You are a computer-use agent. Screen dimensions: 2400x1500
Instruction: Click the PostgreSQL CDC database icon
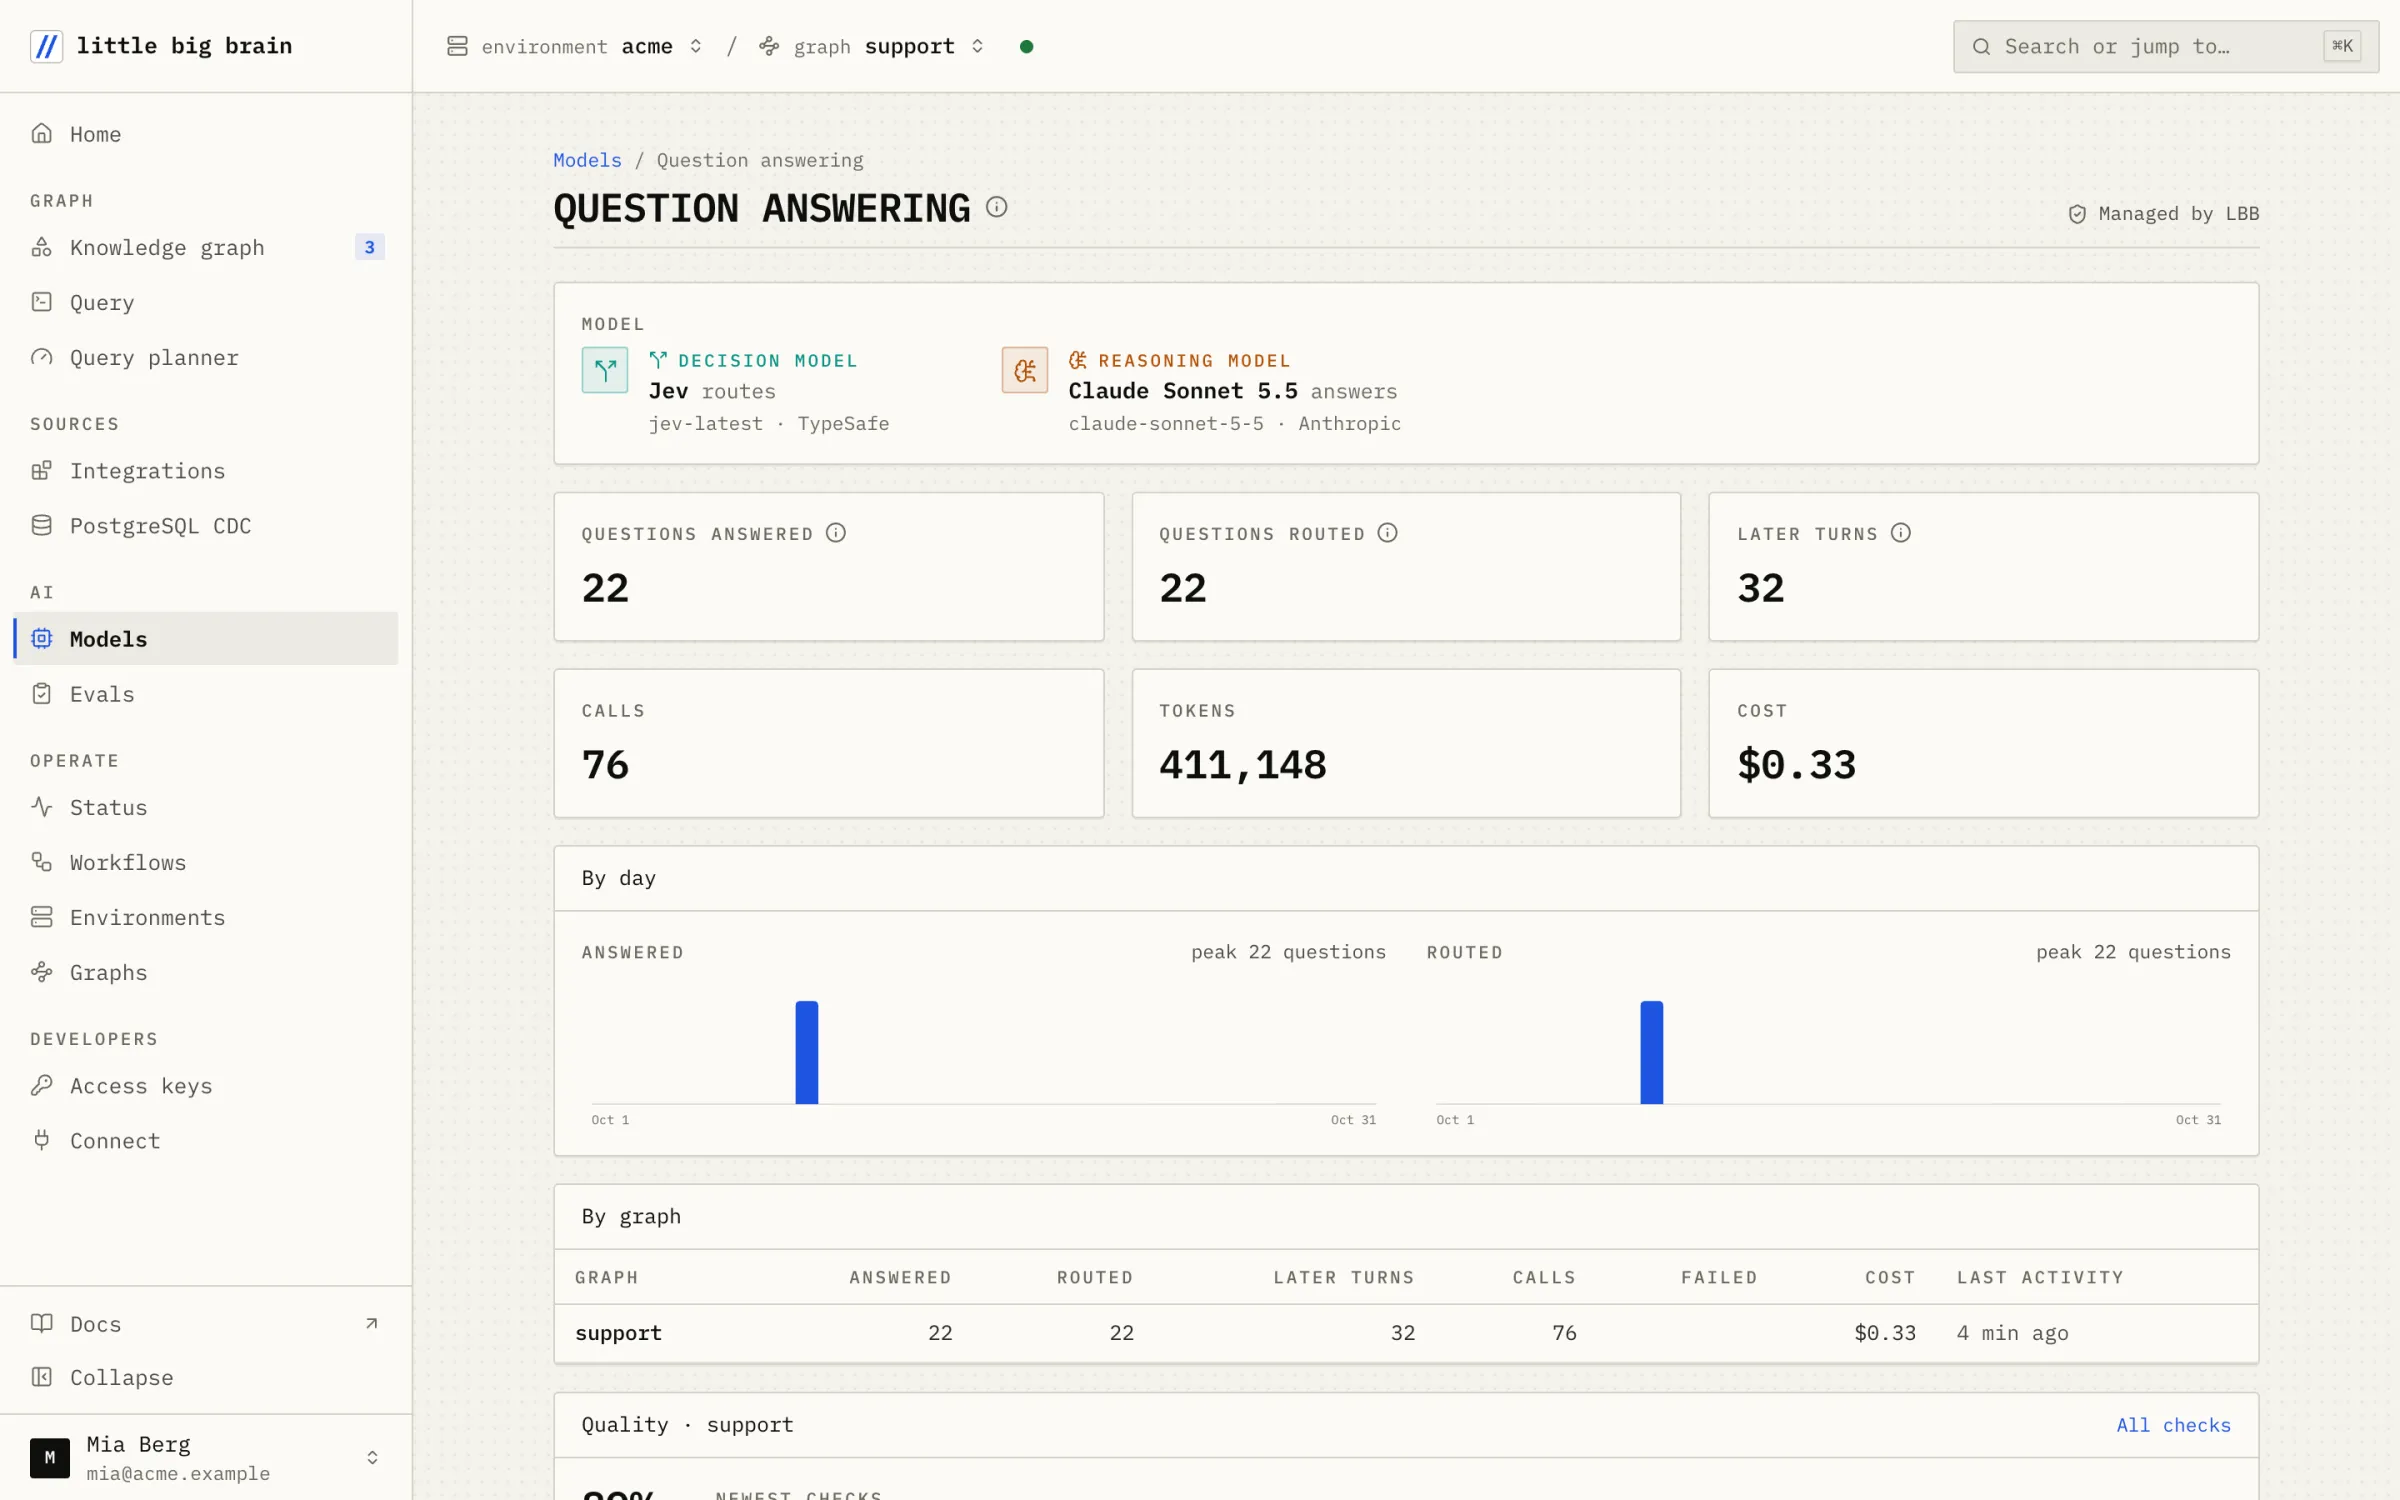(x=41, y=525)
